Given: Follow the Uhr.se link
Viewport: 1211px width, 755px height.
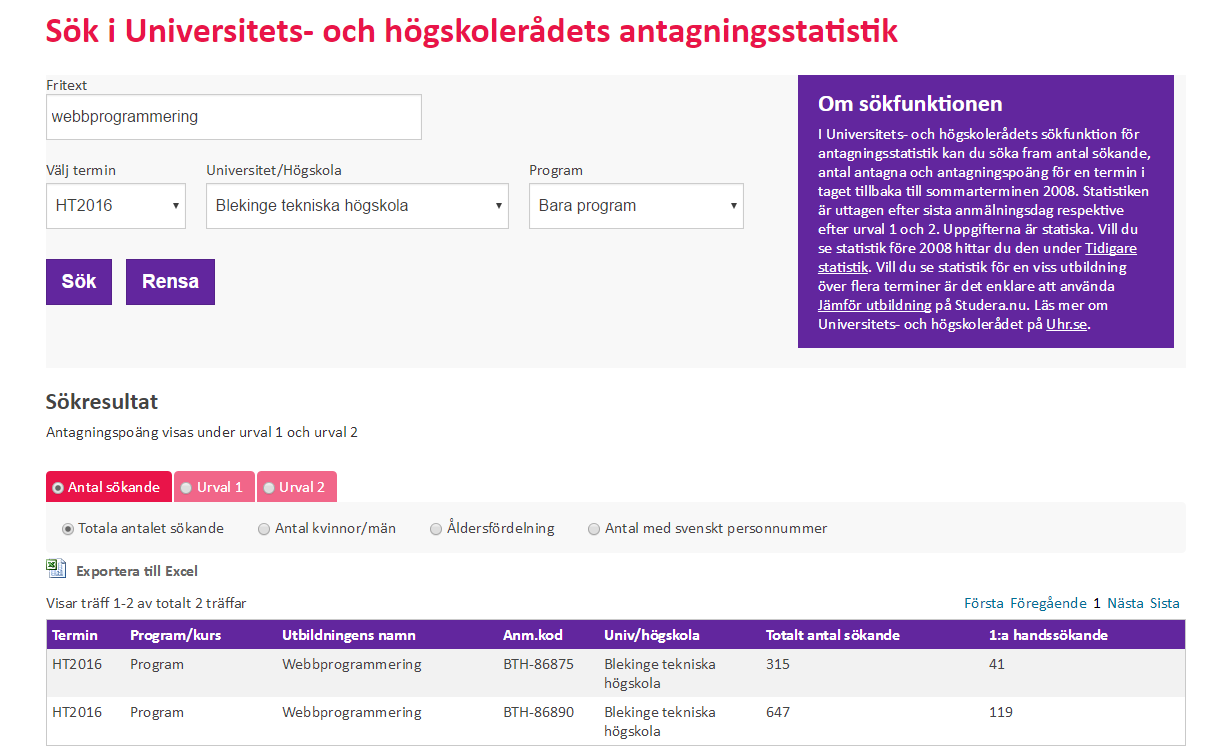Looking at the screenshot, I should 1066,324.
